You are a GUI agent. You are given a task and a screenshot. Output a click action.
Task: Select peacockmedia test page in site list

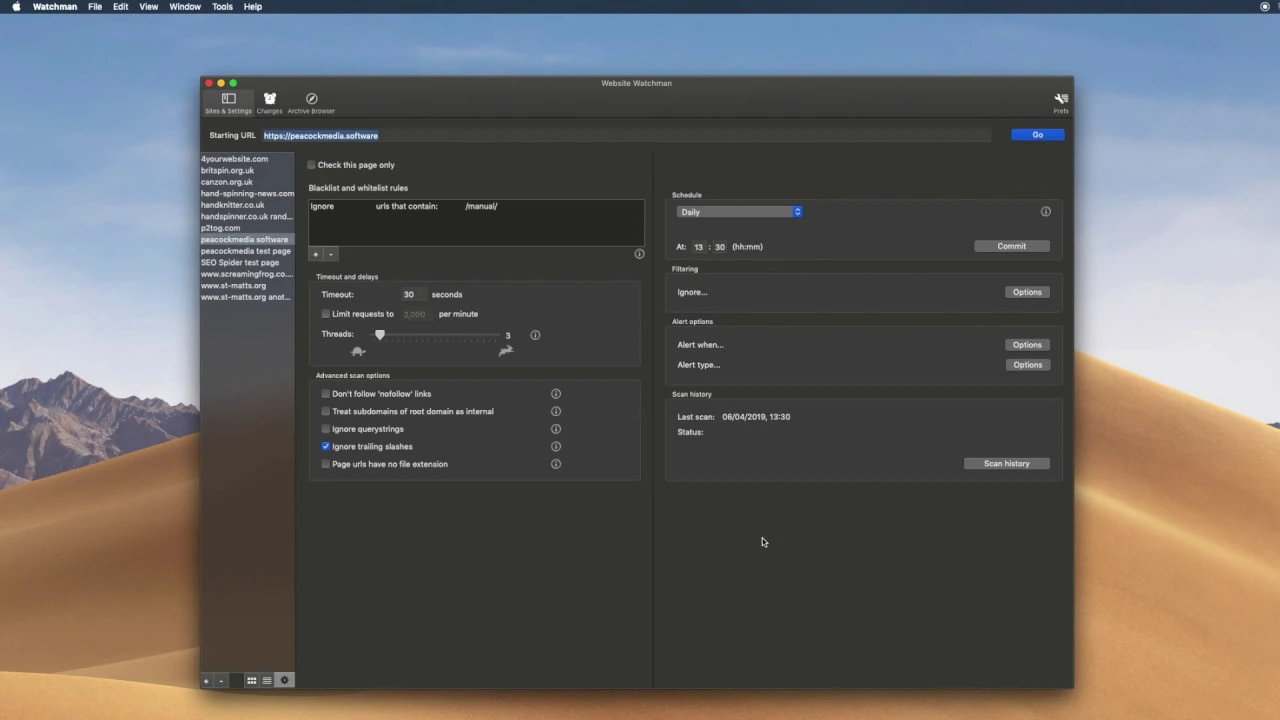[x=247, y=251]
